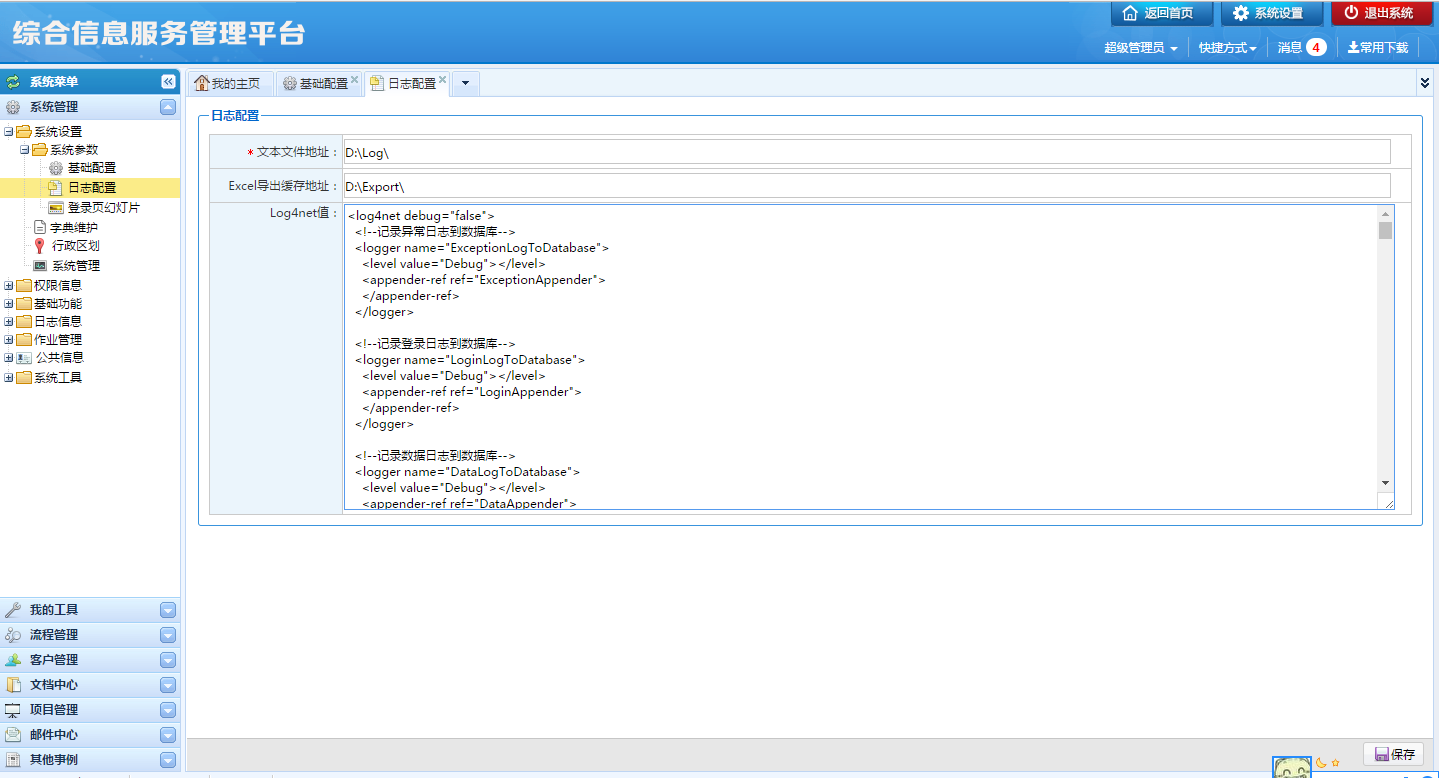Click the 基础配置 gear icon in tree

pyautogui.click(x=56, y=168)
